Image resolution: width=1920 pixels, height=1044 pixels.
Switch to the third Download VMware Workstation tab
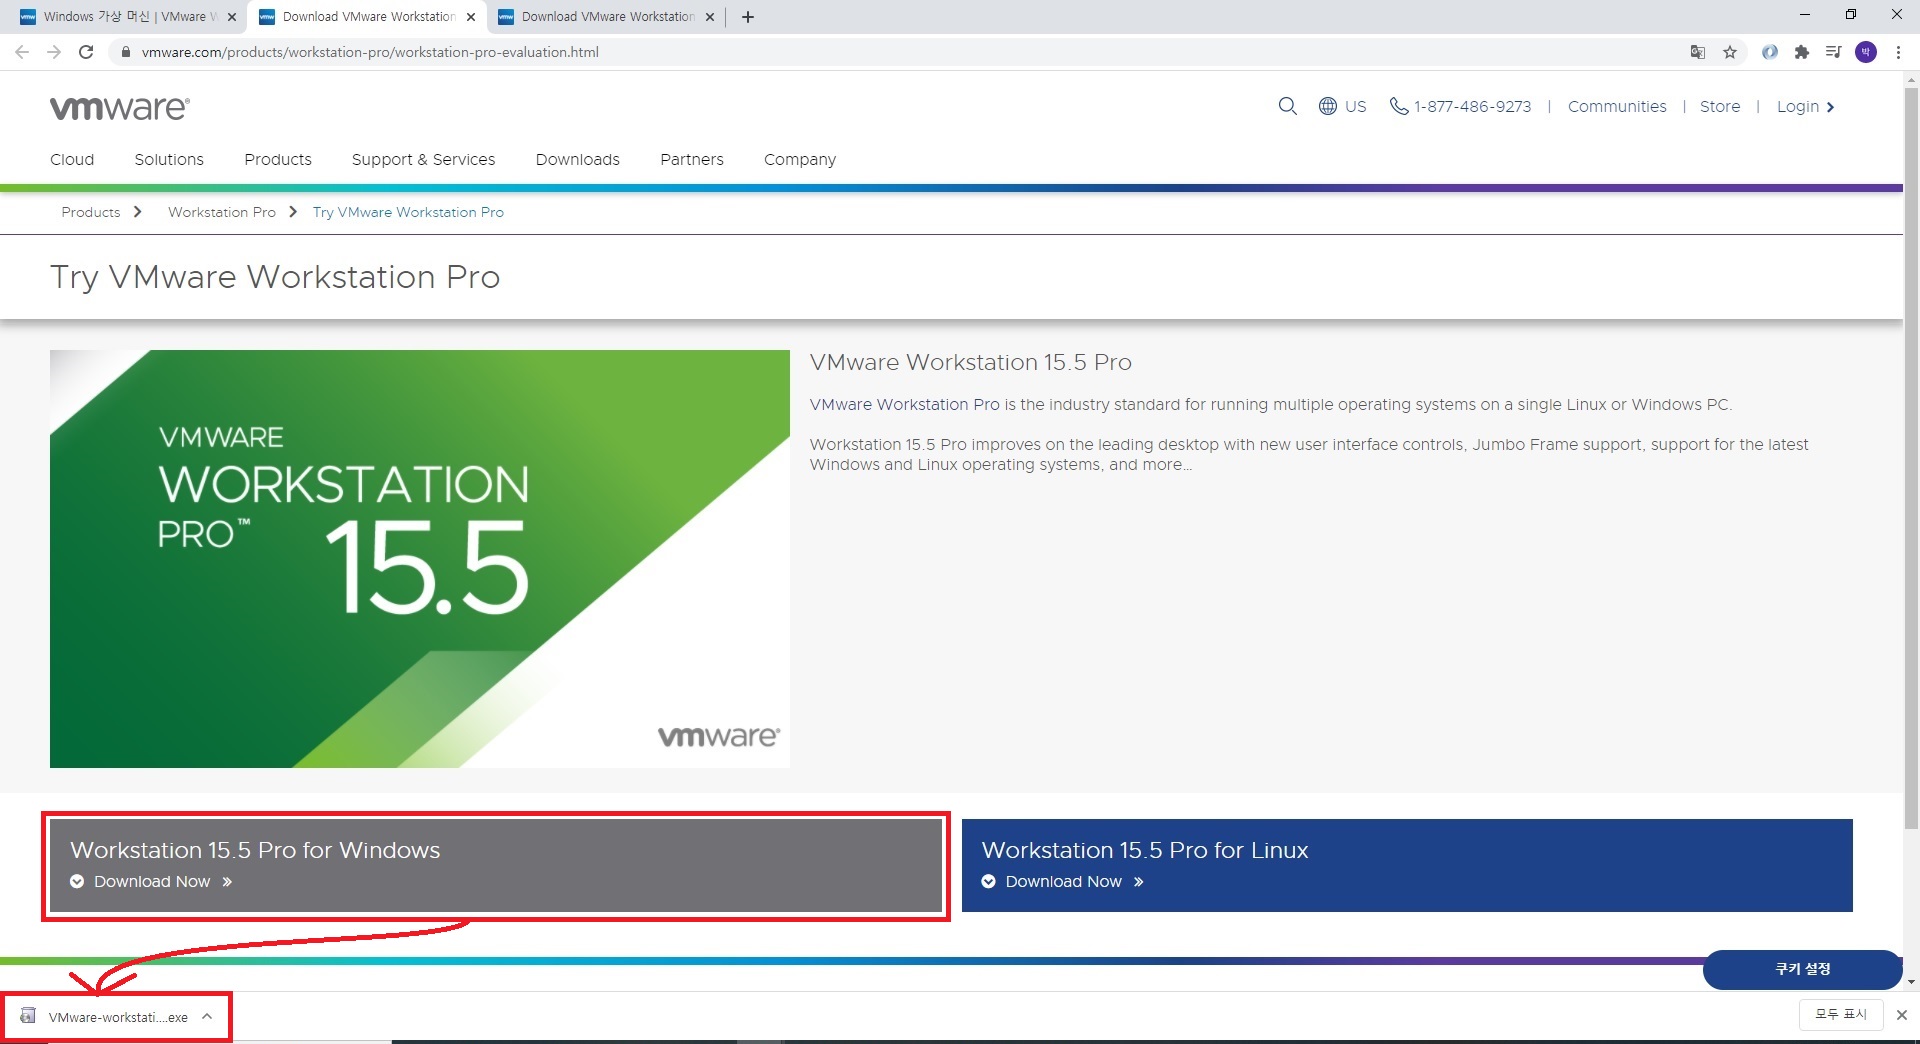click(x=606, y=17)
